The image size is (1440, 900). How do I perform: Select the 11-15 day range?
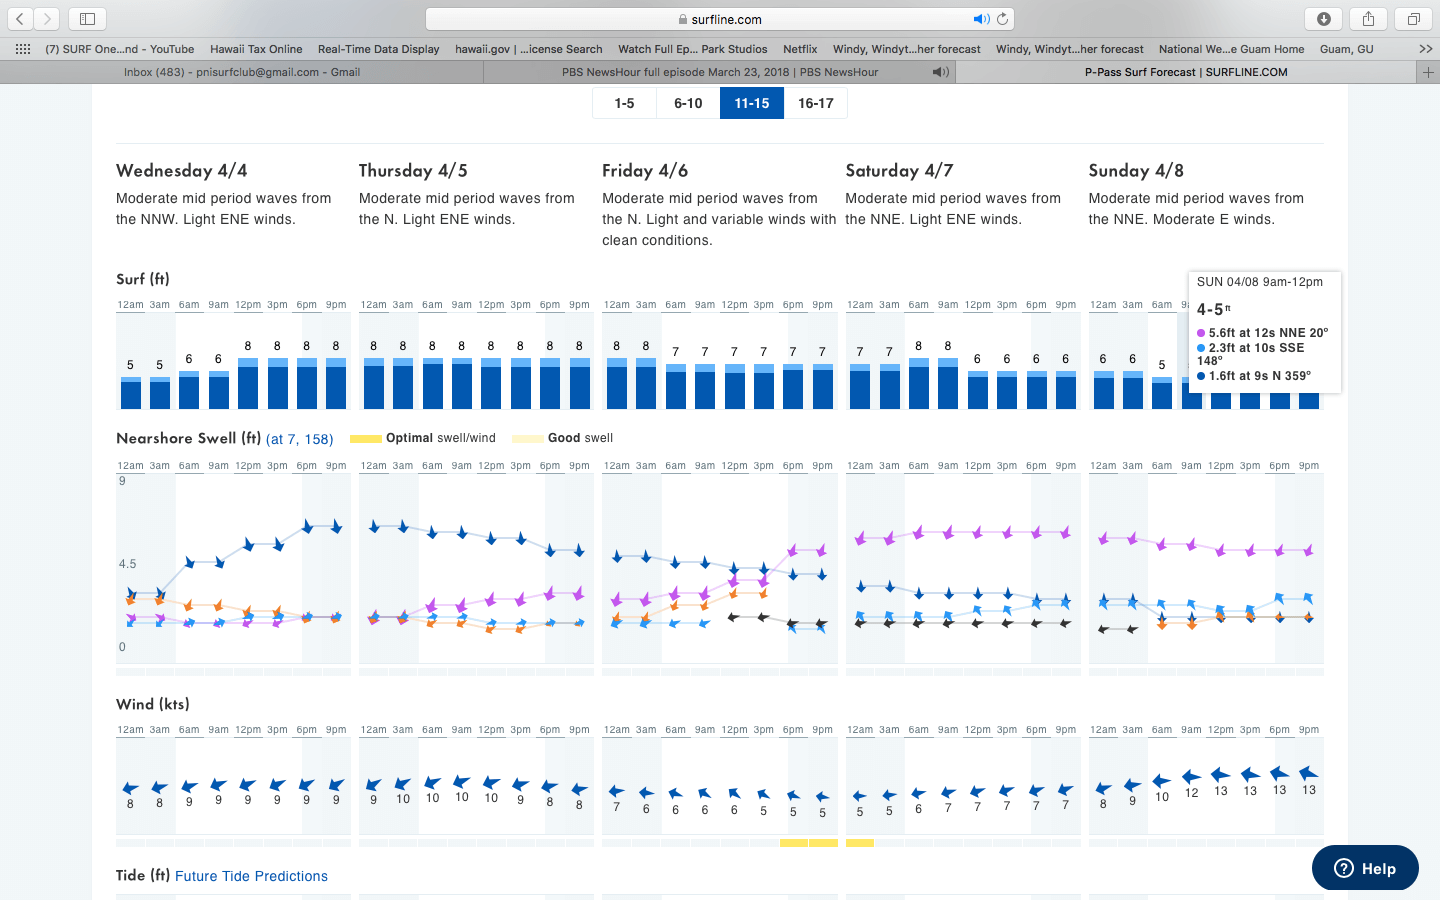point(752,103)
